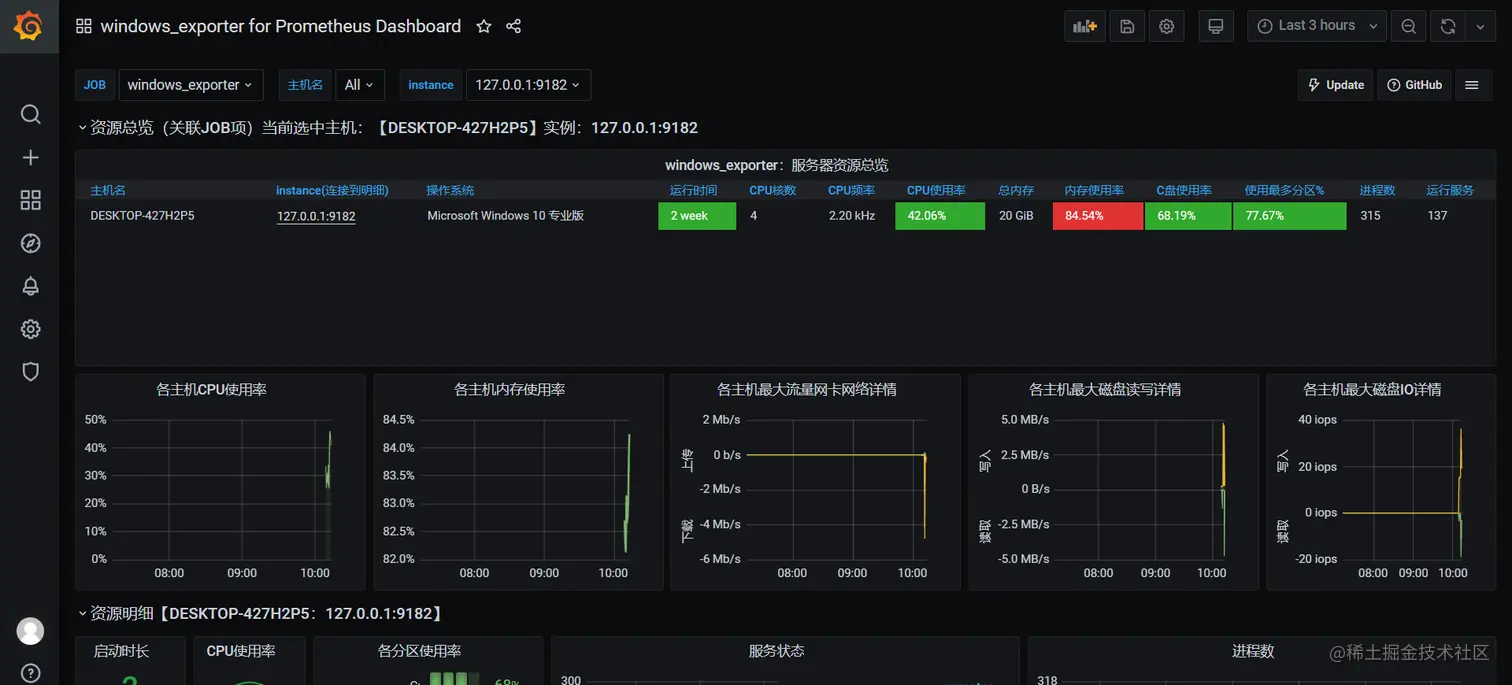
Task: Click the dashboard title windows_exporter for Prometheus
Action: point(281,27)
